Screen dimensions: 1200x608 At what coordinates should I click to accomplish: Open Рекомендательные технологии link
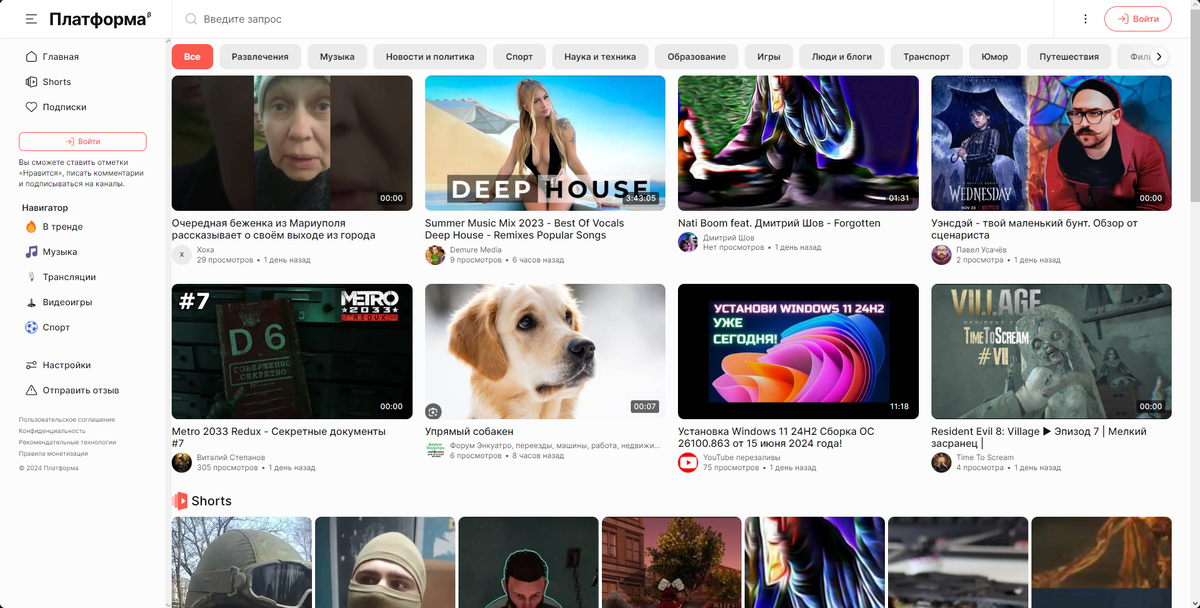68,442
